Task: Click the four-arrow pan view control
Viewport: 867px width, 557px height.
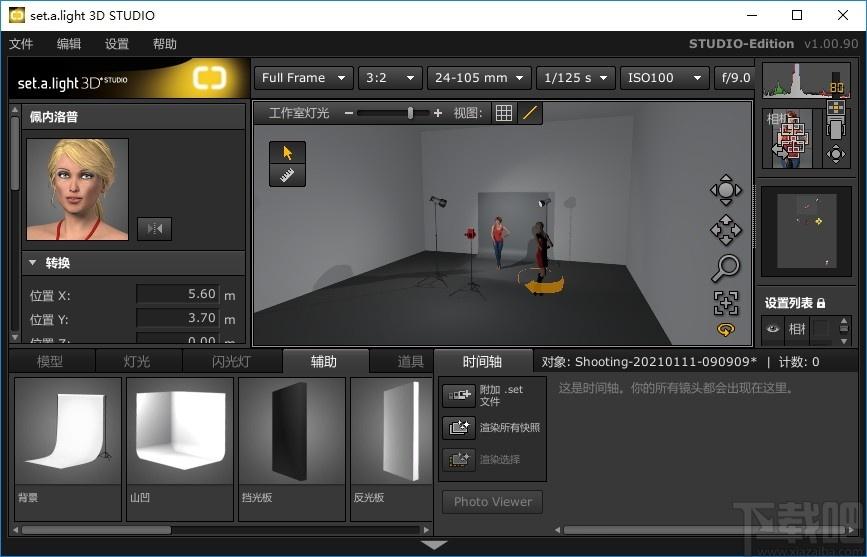Action: (725, 230)
